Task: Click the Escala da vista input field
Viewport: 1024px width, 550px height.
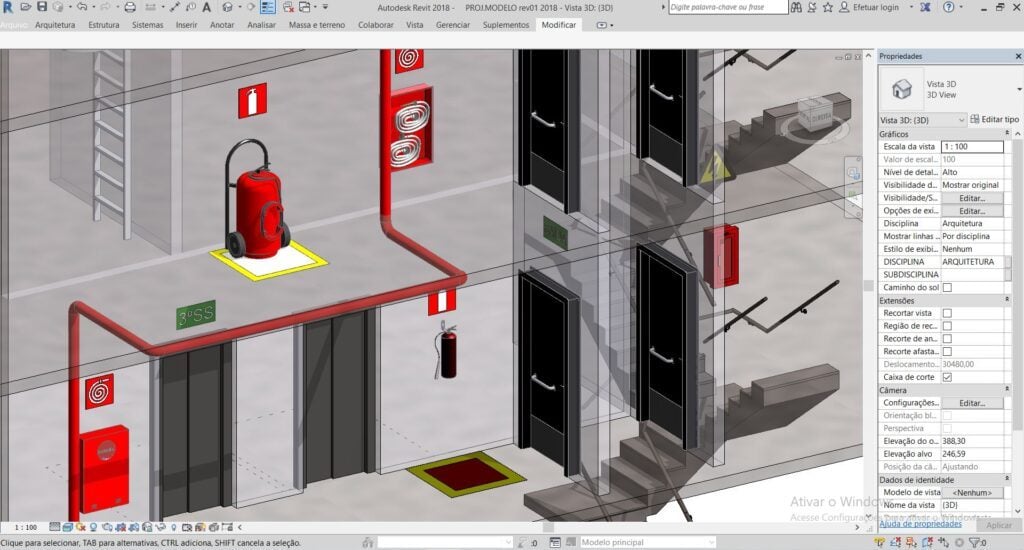Action: (972, 146)
